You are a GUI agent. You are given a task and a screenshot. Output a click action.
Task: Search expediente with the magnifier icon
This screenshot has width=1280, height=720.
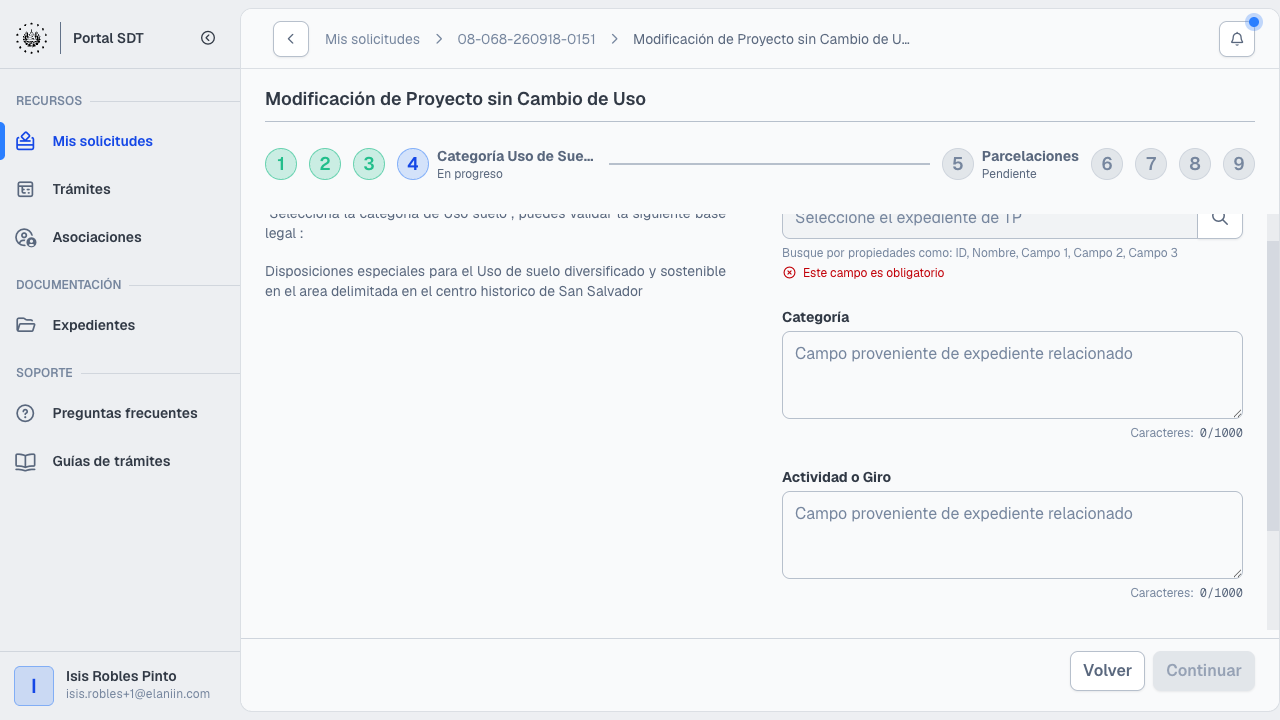point(1220,218)
